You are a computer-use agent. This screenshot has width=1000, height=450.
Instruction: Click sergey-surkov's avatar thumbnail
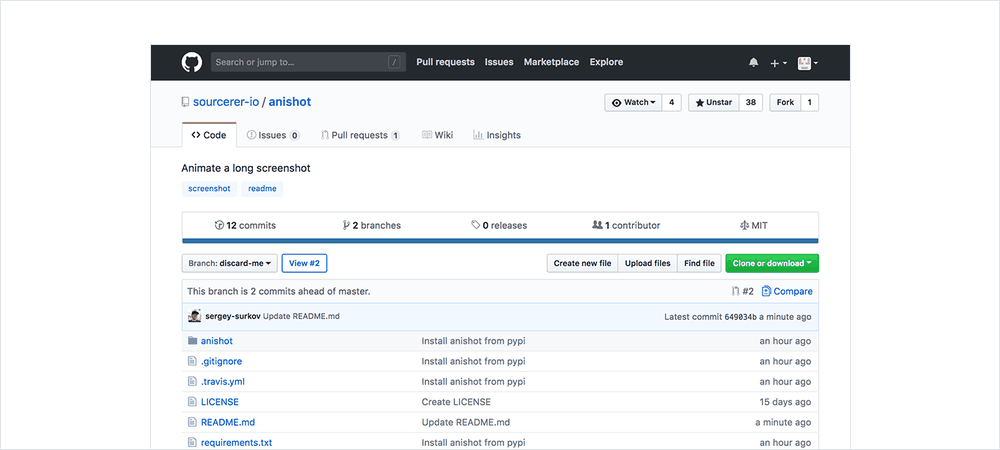click(x=194, y=317)
